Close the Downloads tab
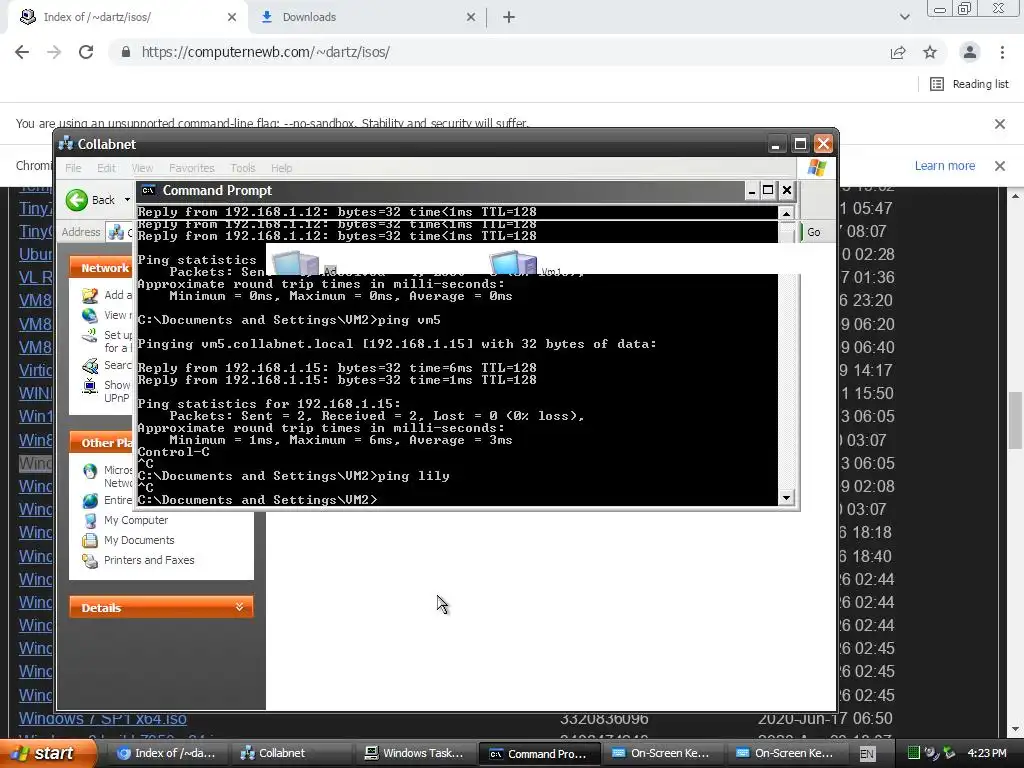This screenshot has height=768, width=1024. tap(471, 17)
